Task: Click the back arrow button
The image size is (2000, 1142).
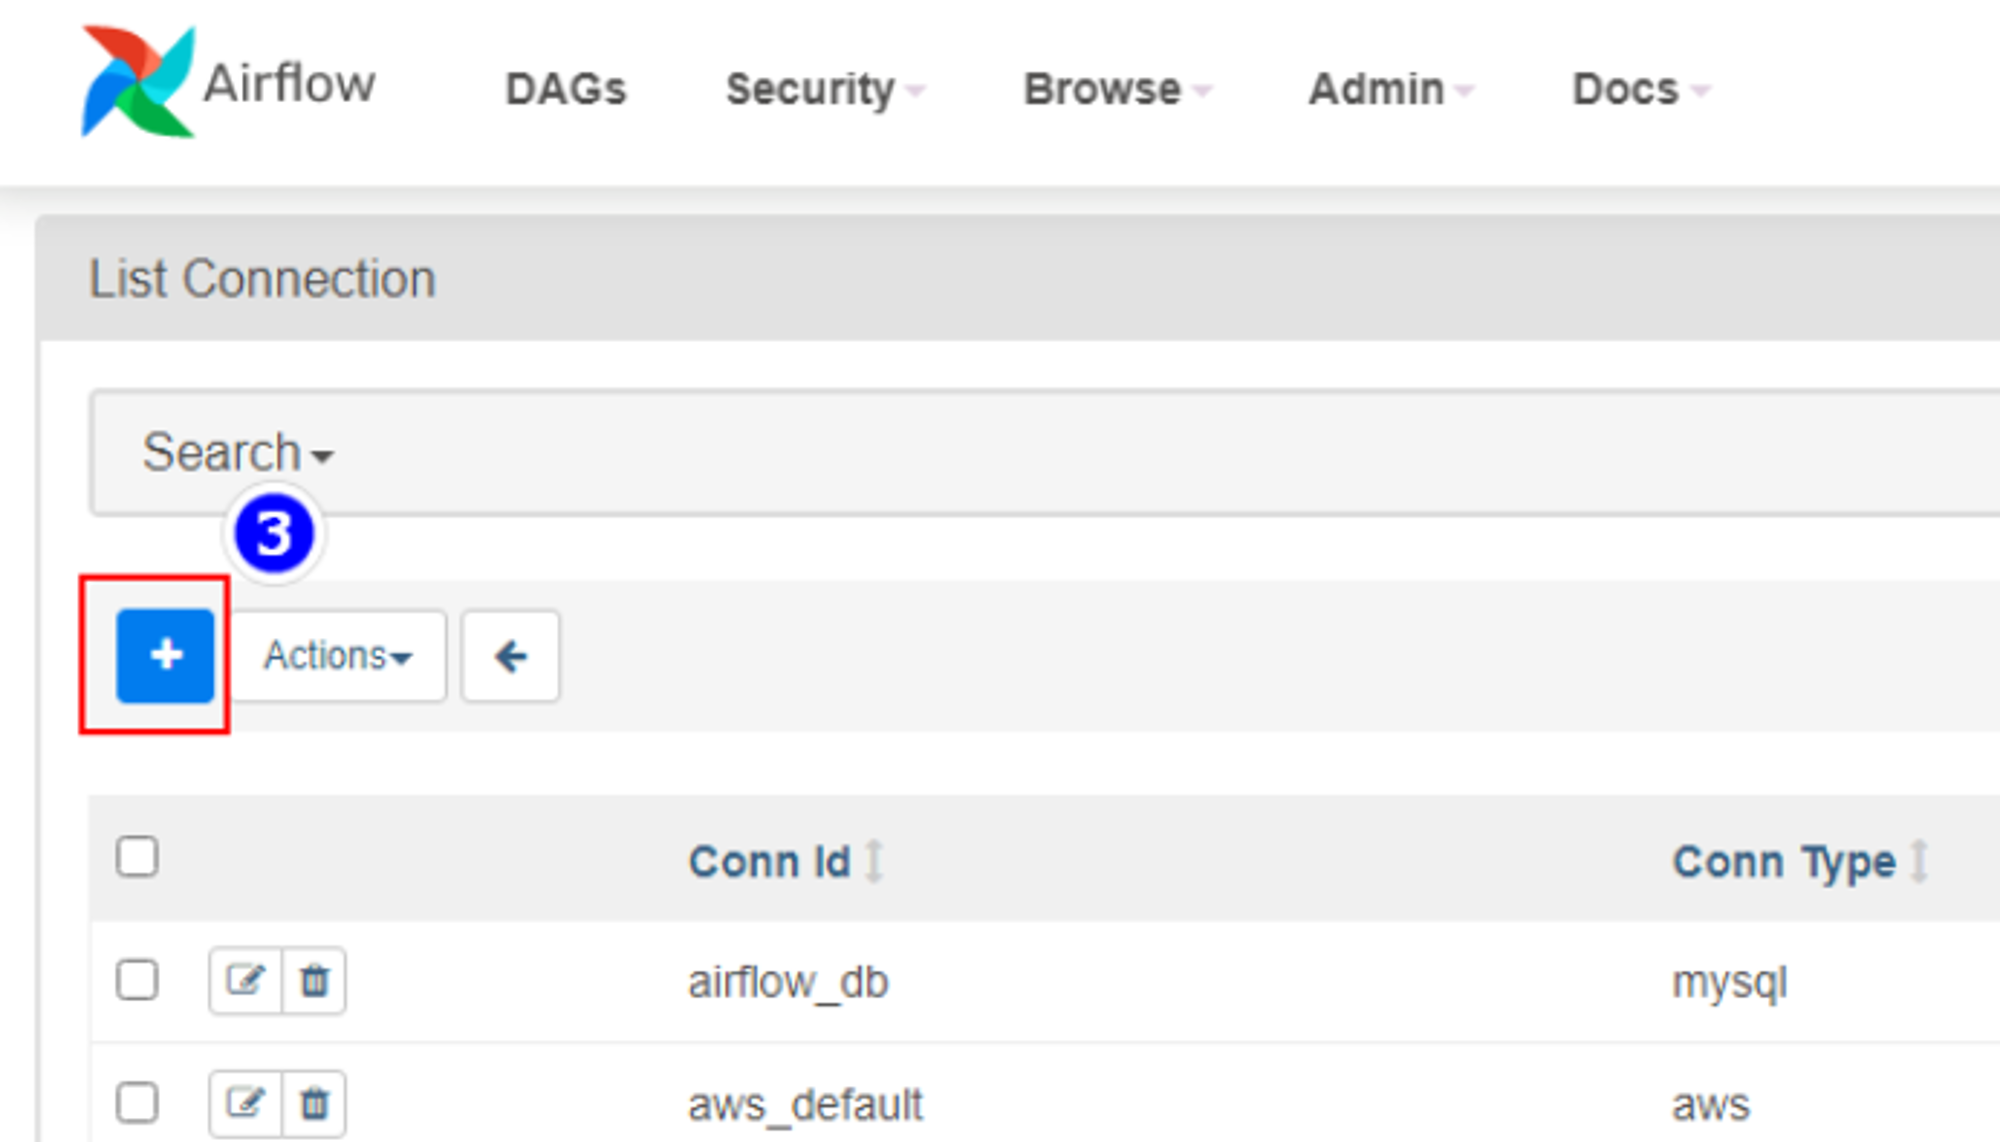Action: coord(510,656)
